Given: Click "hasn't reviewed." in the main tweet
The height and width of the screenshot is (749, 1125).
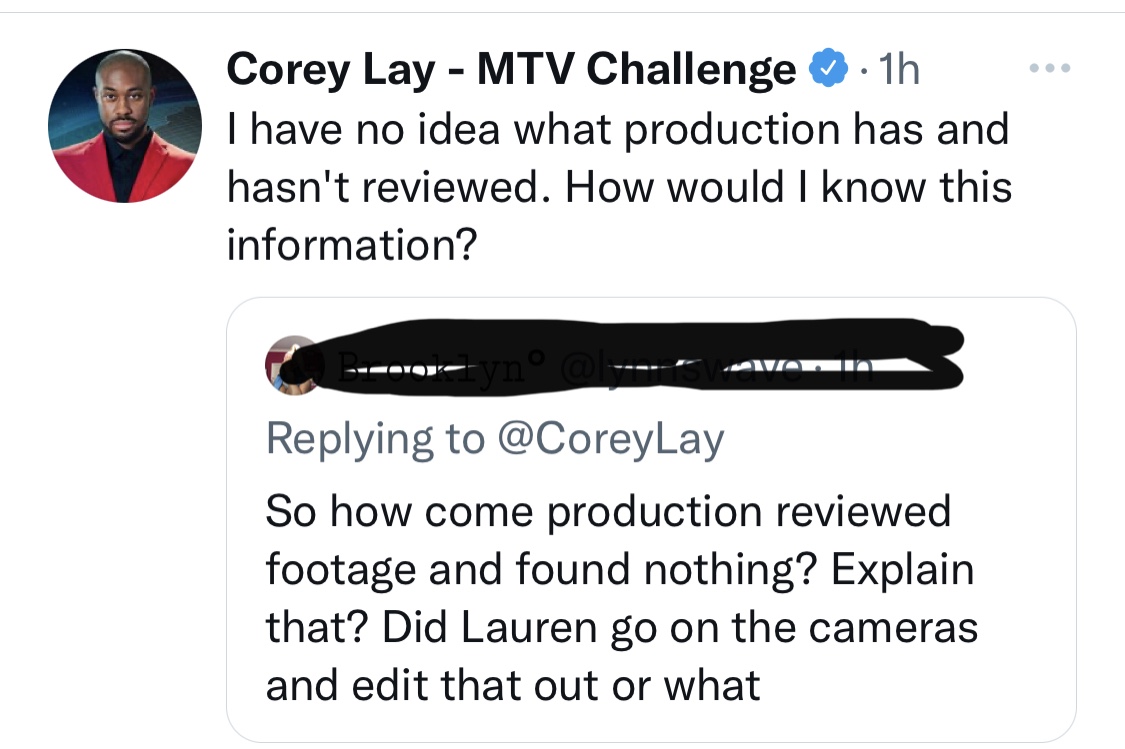Looking at the screenshot, I should [x=385, y=187].
